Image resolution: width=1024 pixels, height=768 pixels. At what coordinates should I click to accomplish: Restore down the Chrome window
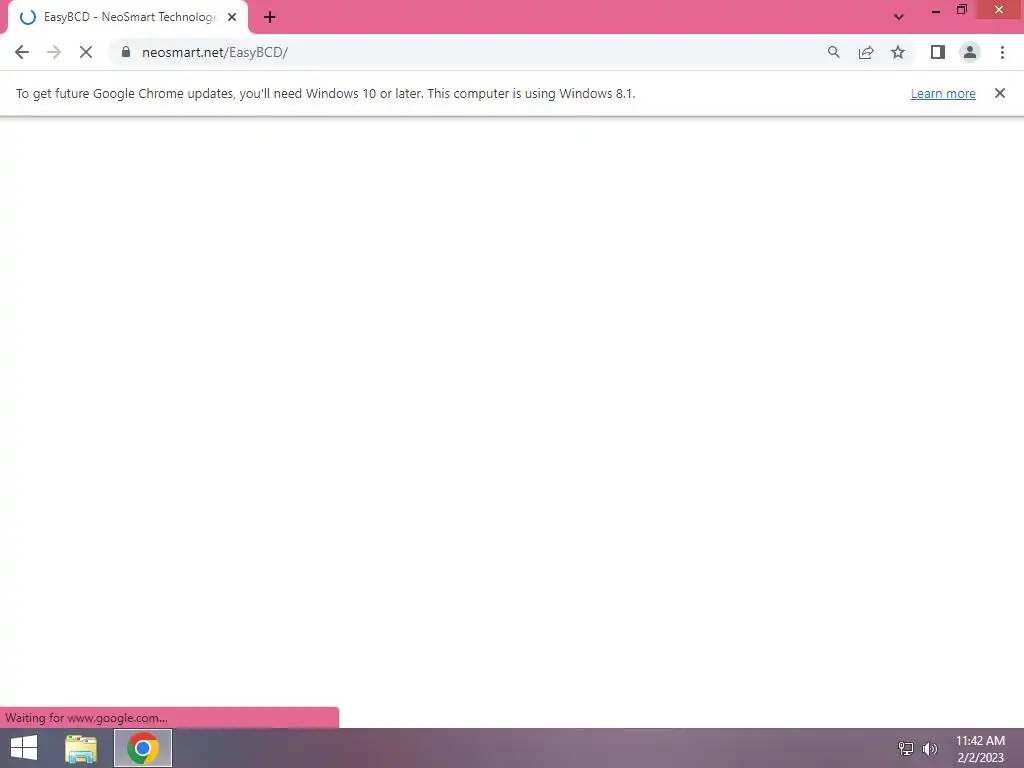point(961,10)
